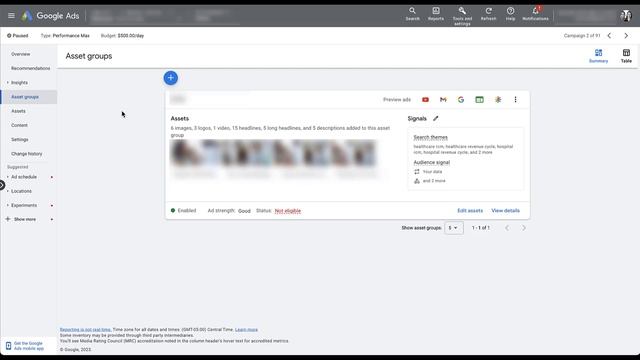The width and height of the screenshot is (640, 360).
Task: Open Change history in sidebar
Action: pos(27,154)
